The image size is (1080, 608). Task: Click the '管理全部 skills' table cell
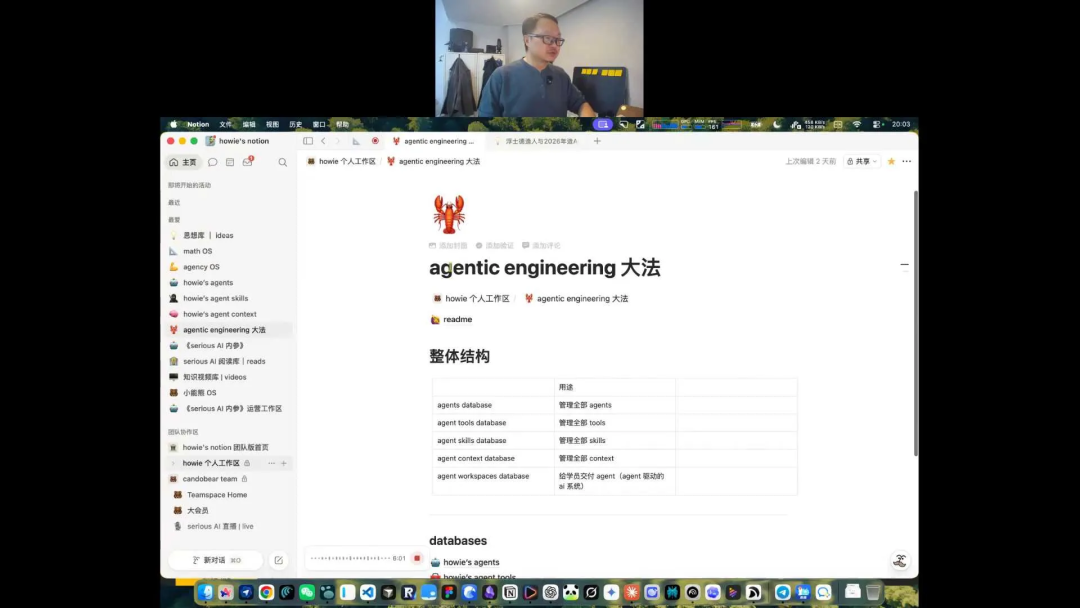(x=615, y=441)
